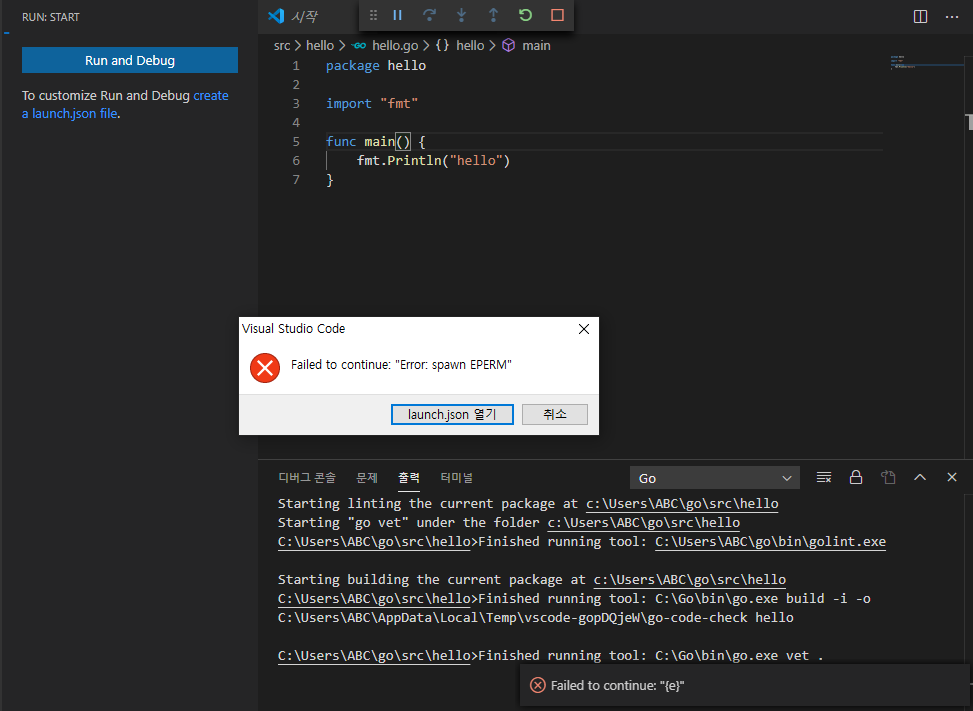This screenshot has width=973, height=711.
Task: Stop debugging with the red square icon
Action: pos(559,15)
